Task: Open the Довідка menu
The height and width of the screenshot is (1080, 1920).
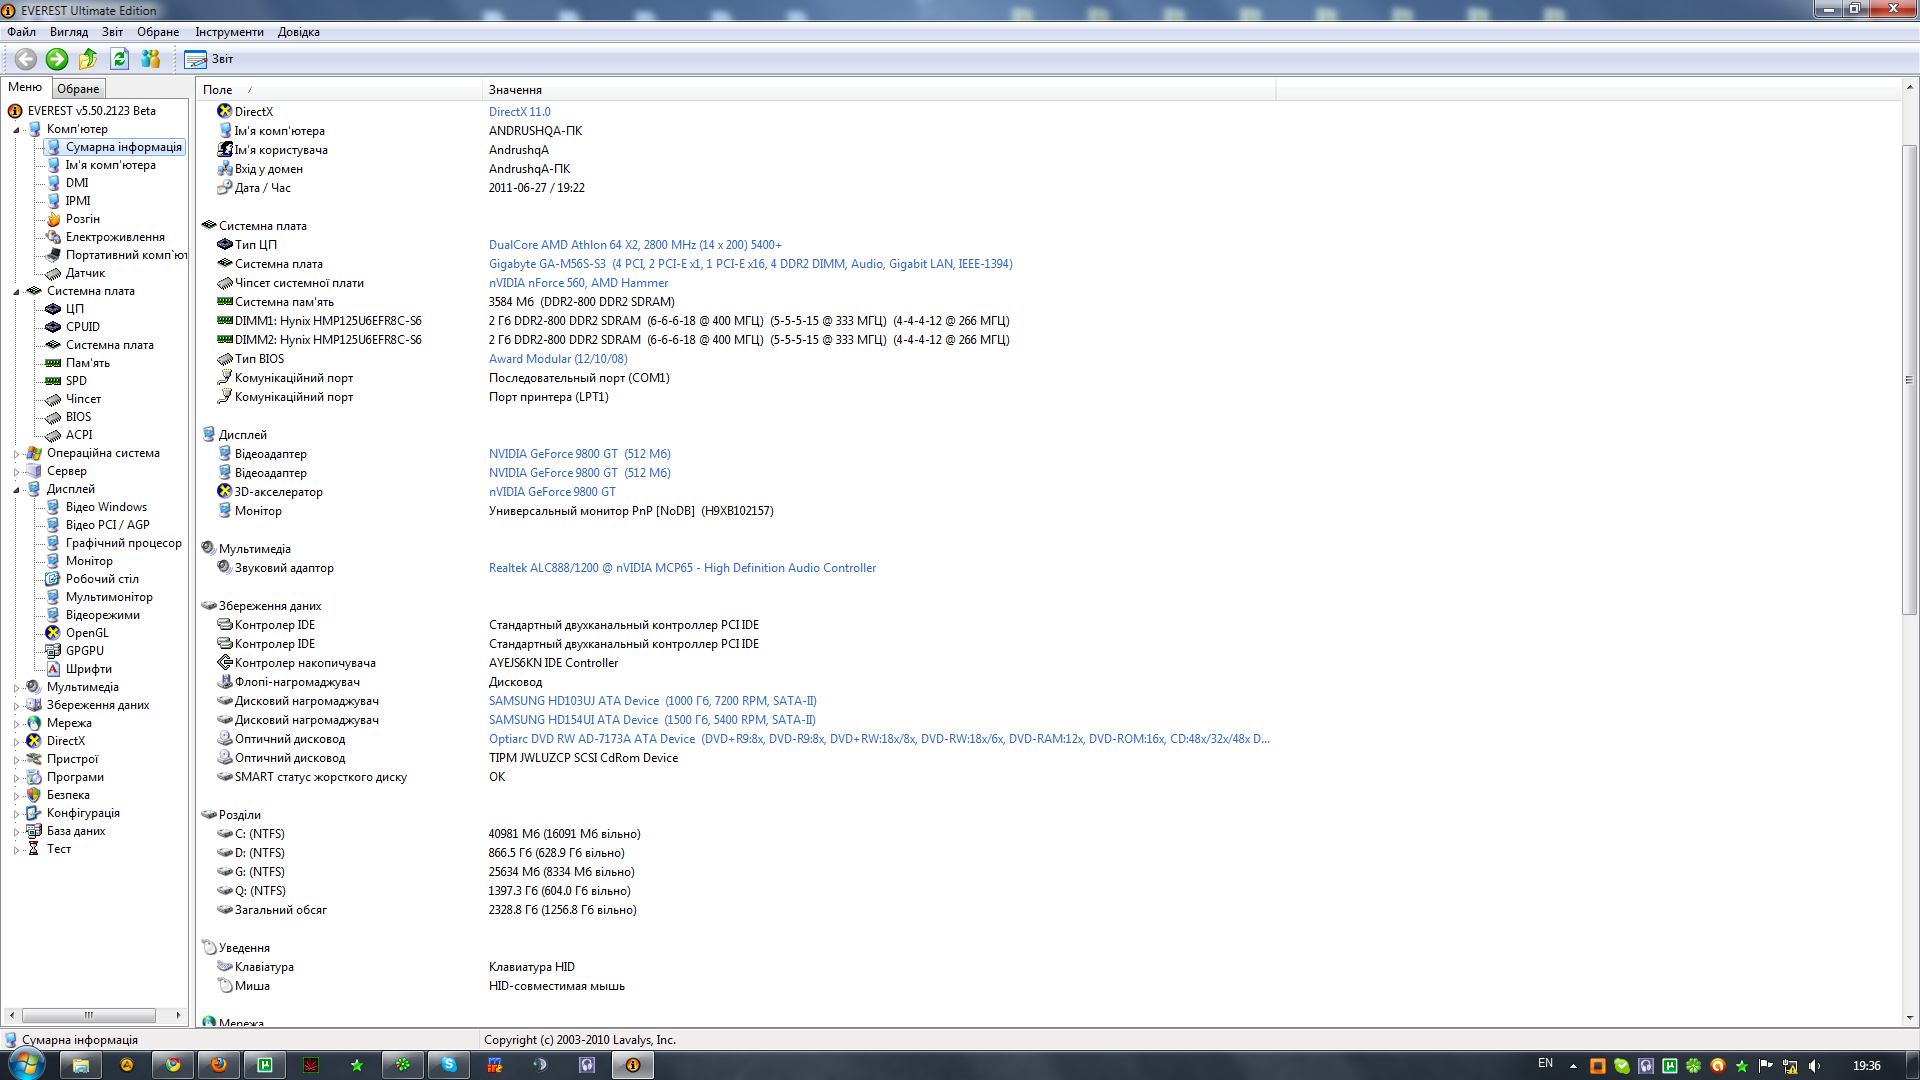Action: [x=298, y=32]
